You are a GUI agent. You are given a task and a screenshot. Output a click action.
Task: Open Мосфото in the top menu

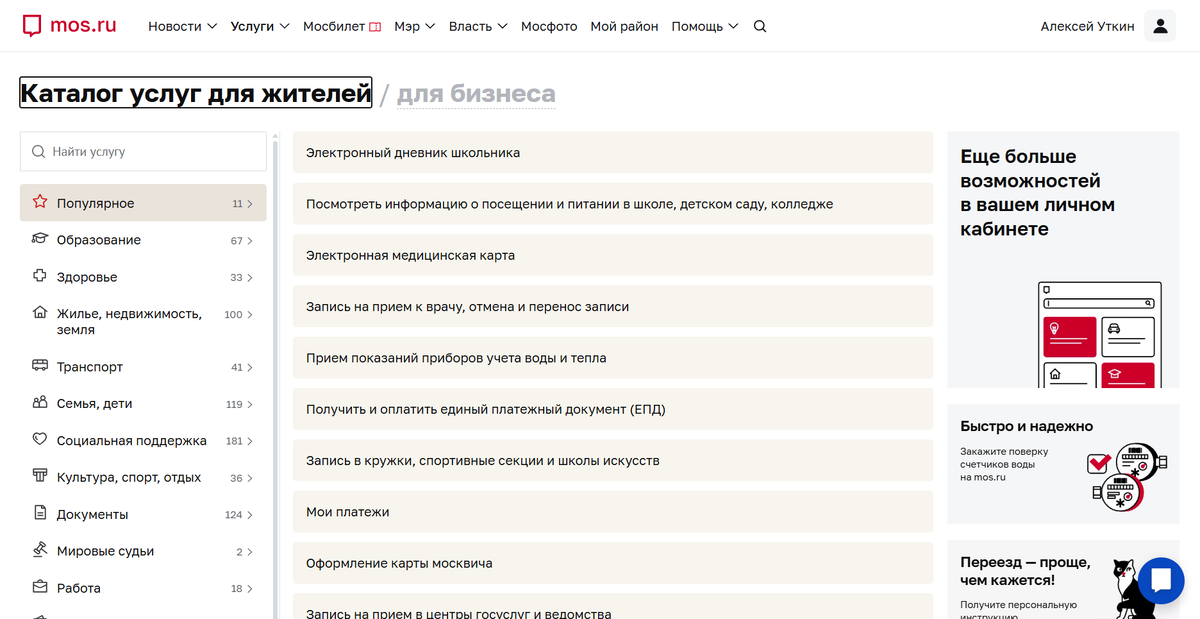click(549, 27)
